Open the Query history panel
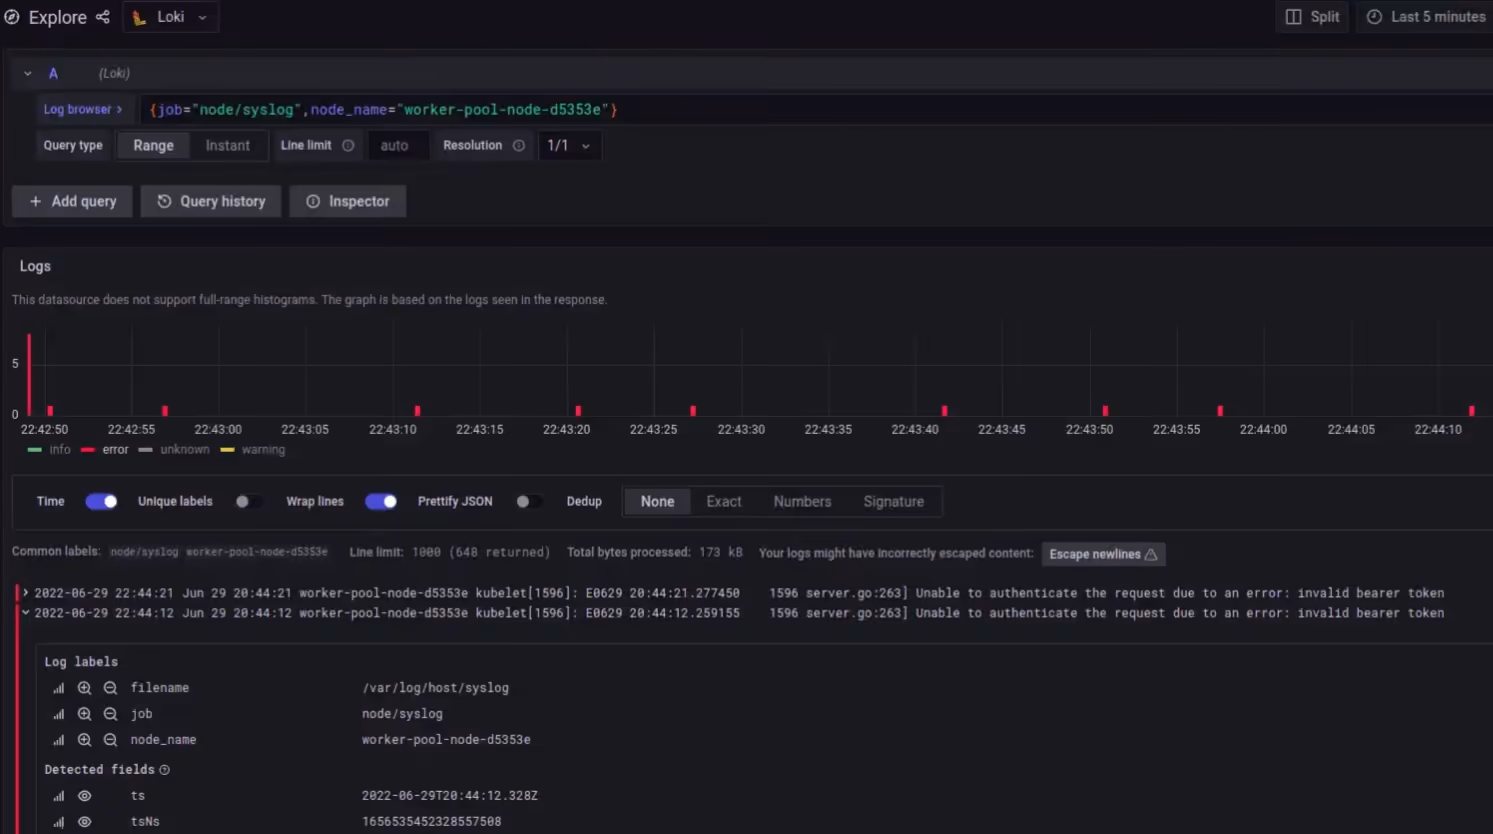1493x834 pixels. [210, 200]
